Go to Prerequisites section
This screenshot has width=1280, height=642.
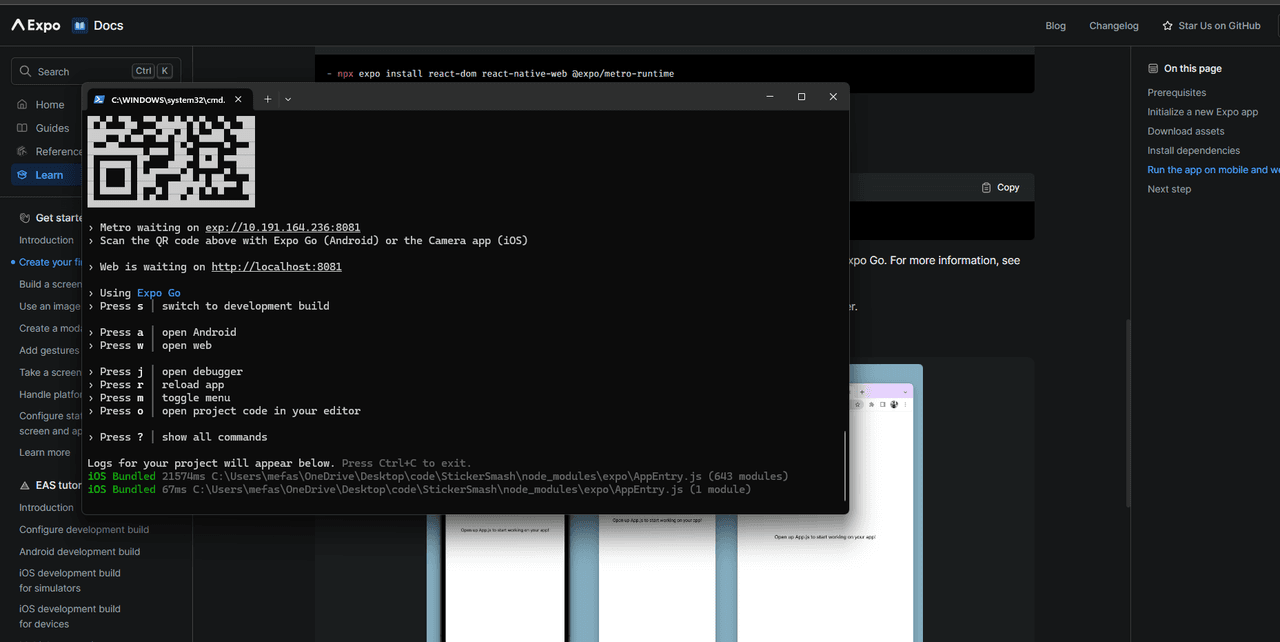coord(1176,93)
